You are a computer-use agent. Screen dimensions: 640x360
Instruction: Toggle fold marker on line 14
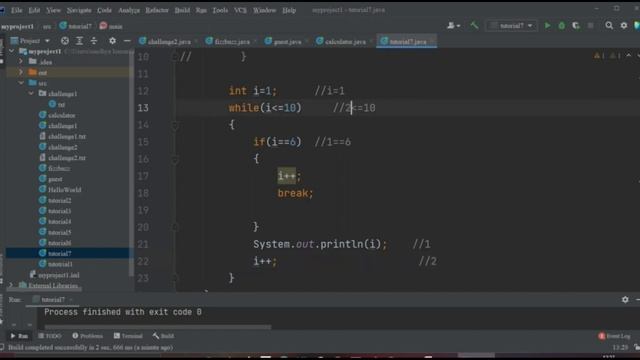175,125
